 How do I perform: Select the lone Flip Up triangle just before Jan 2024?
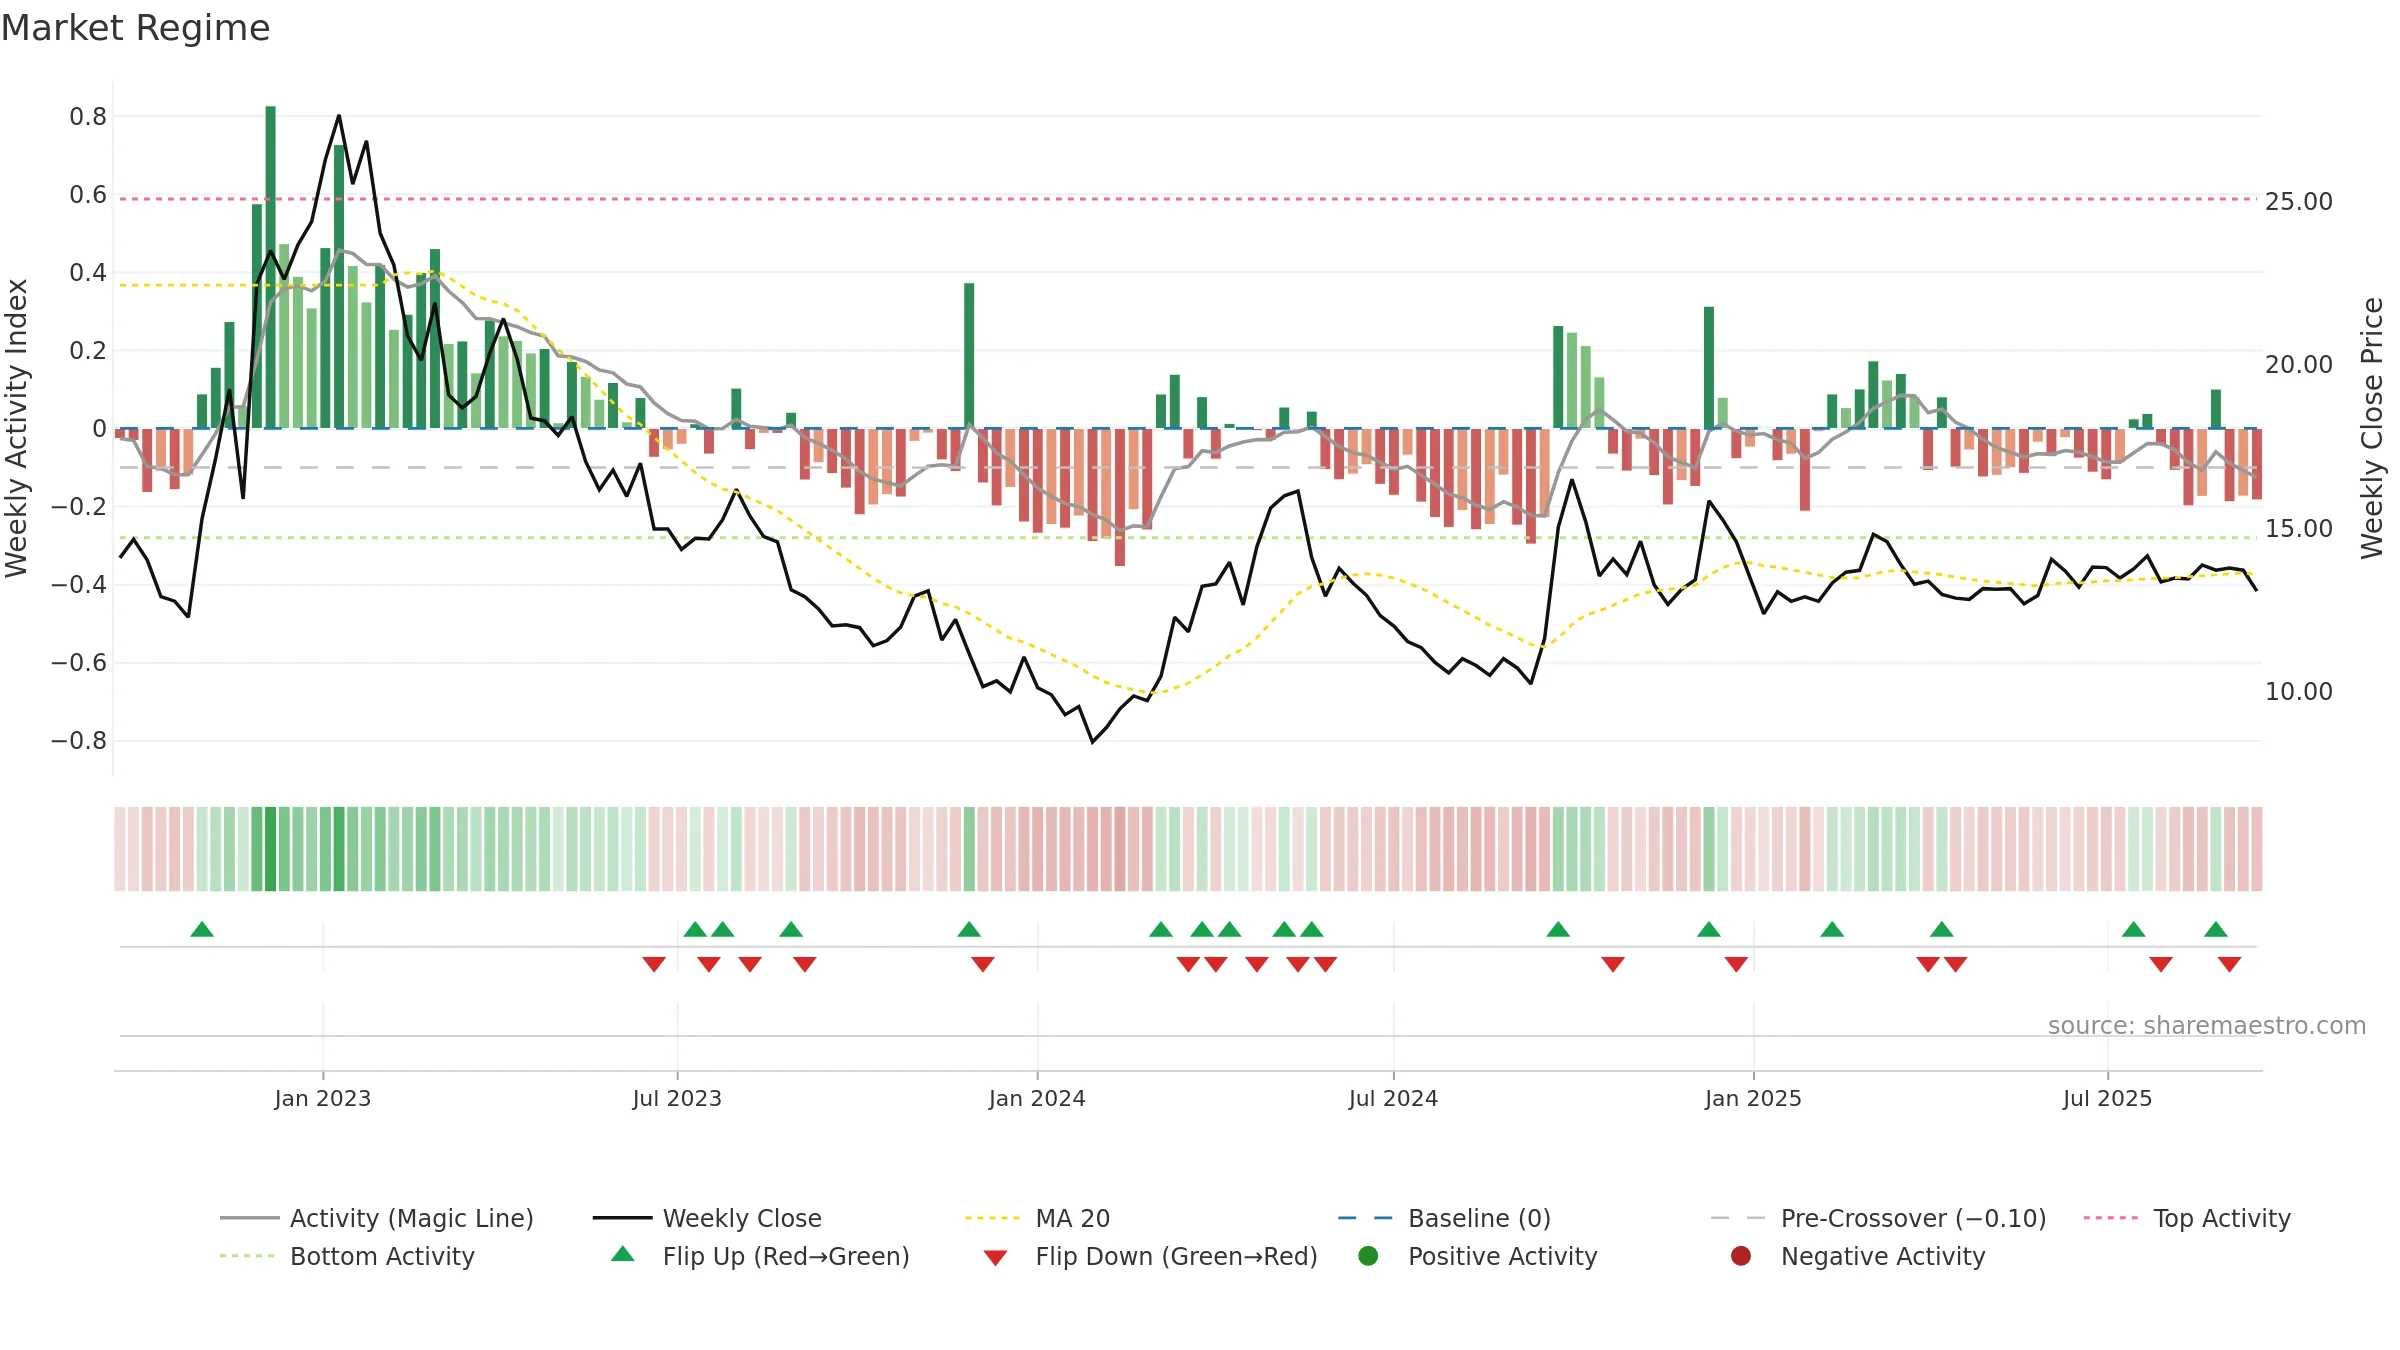pyautogui.click(x=969, y=929)
